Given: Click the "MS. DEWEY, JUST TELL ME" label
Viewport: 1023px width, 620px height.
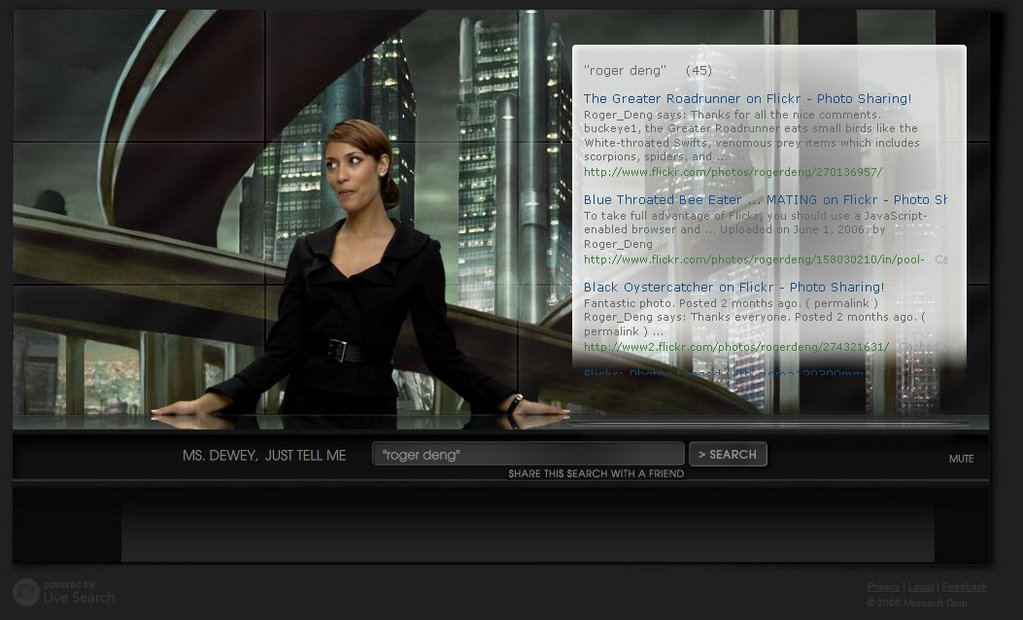Looking at the screenshot, I should pyautogui.click(x=264, y=456).
